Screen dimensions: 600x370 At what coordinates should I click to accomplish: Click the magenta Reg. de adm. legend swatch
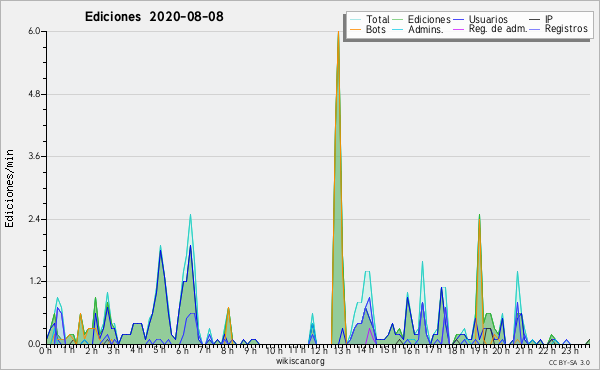(x=458, y=29)
